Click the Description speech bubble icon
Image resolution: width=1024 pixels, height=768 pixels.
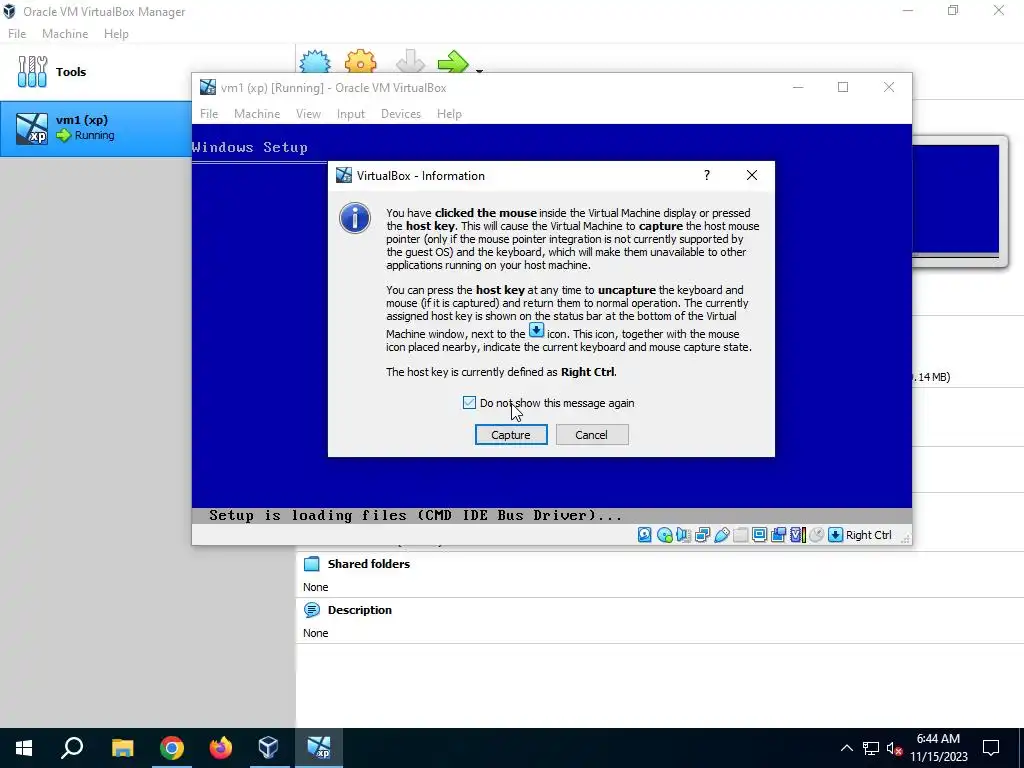(312, 610)
